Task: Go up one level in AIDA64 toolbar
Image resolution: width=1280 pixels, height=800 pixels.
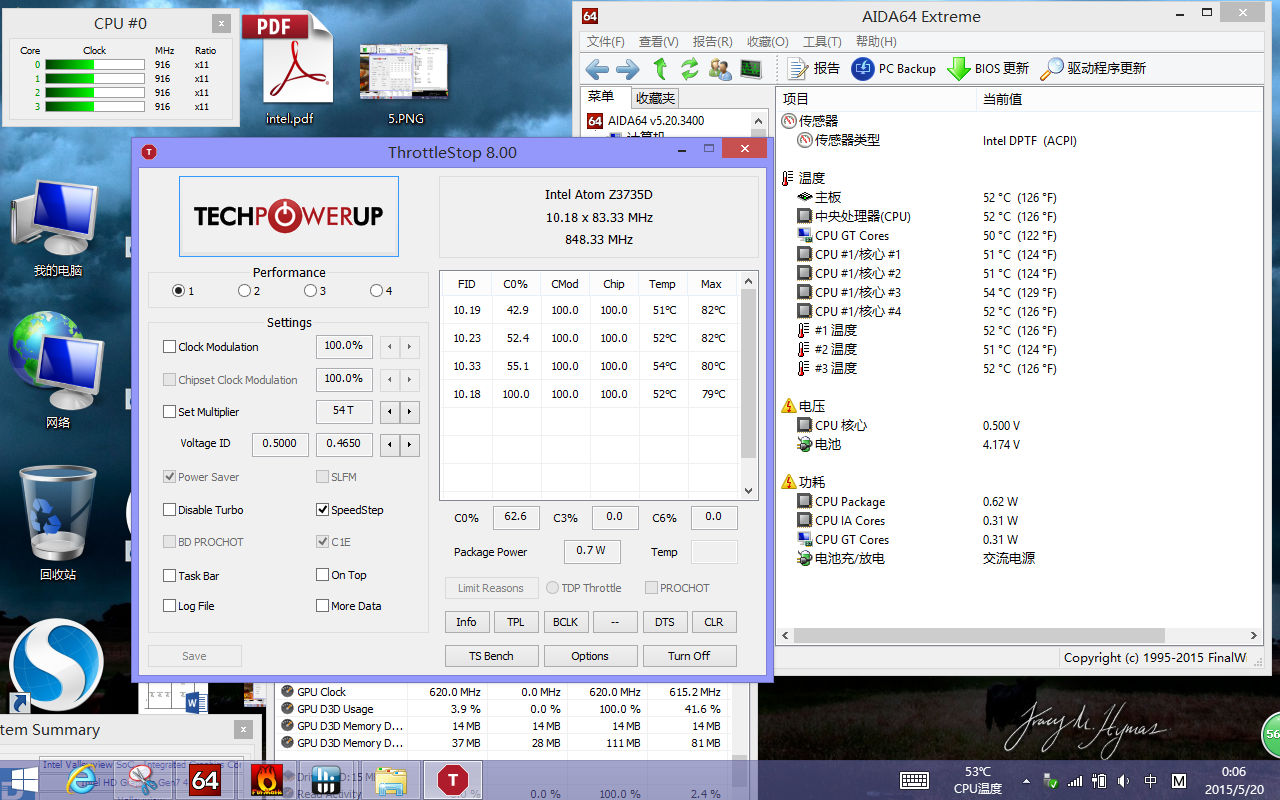Action: [660, 69]
